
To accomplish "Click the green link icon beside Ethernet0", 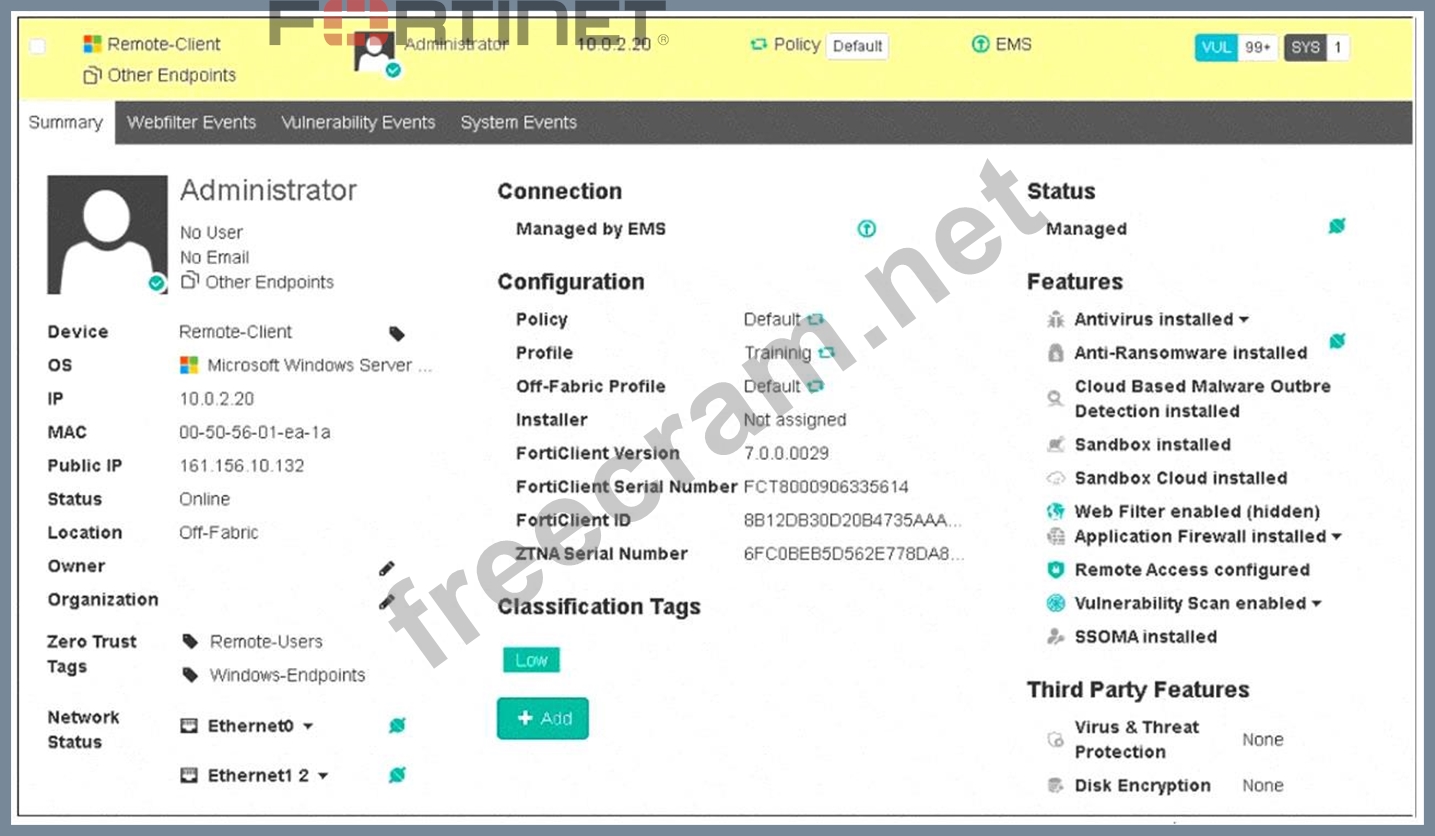I will (397, 726).
